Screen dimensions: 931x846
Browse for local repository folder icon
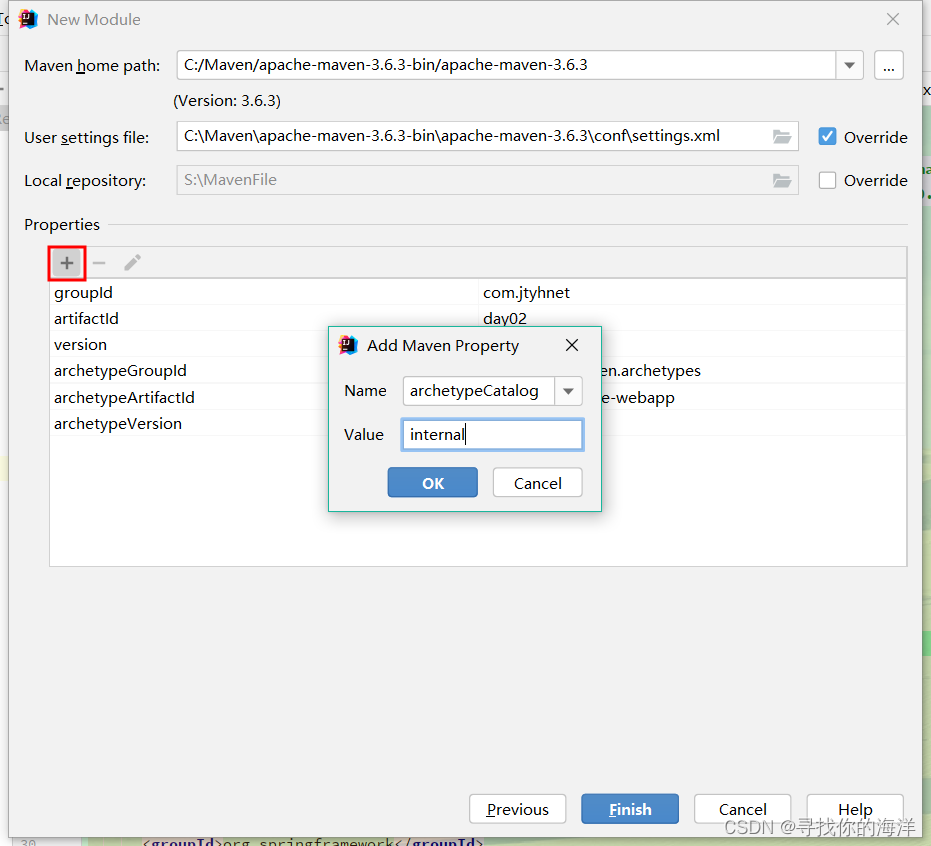click(782, 180)
